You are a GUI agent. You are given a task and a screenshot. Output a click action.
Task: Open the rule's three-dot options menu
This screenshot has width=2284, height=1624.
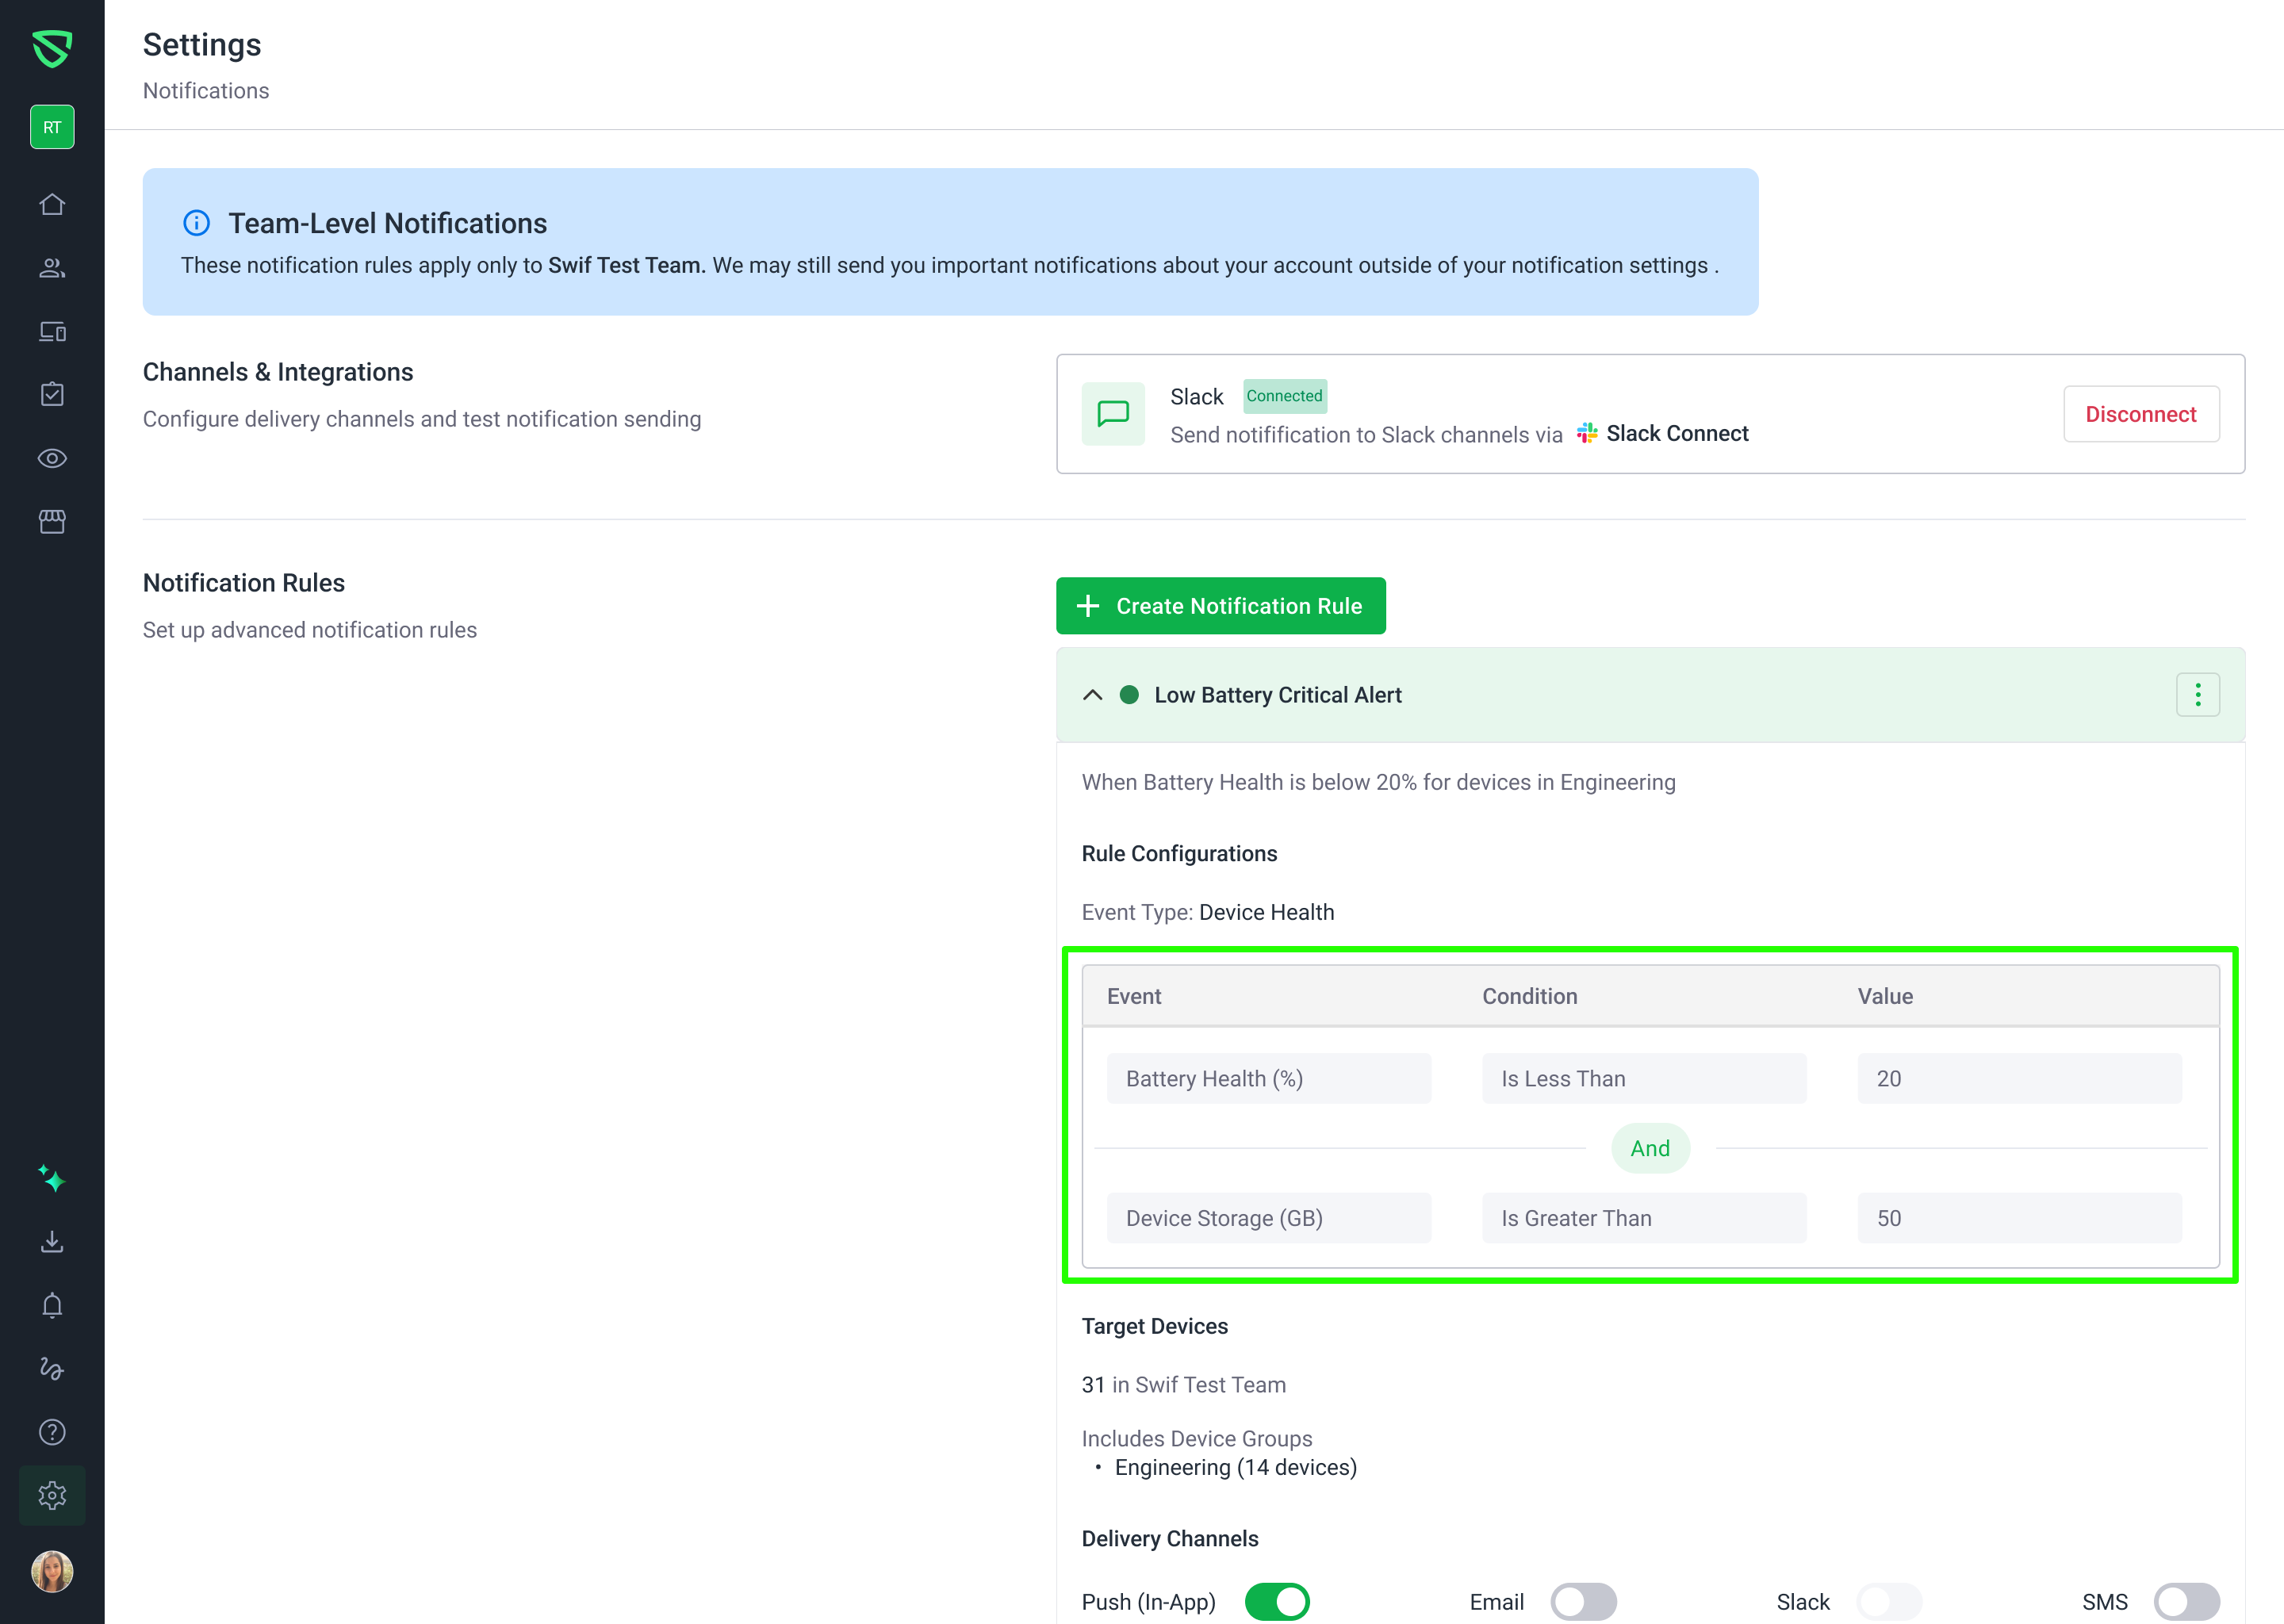point(2197,695)
